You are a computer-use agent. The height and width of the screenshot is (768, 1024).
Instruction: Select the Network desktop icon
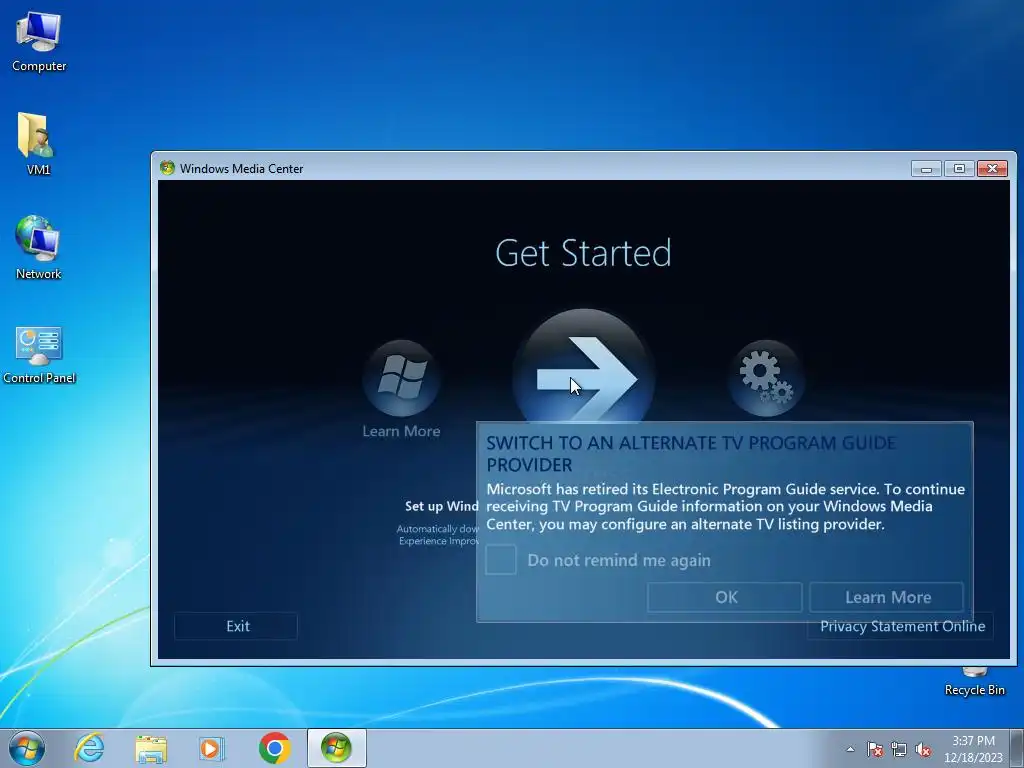pyautogui.click(x=39, y=248)
